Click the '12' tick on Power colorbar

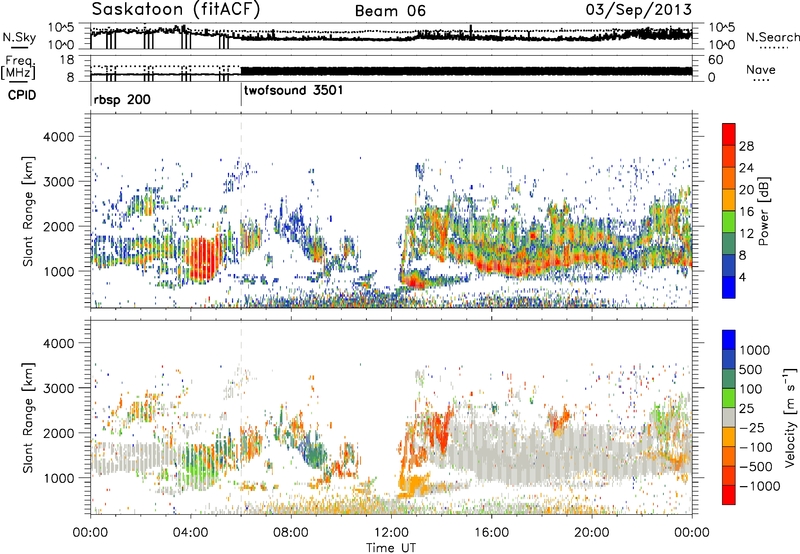click(746, 234)
